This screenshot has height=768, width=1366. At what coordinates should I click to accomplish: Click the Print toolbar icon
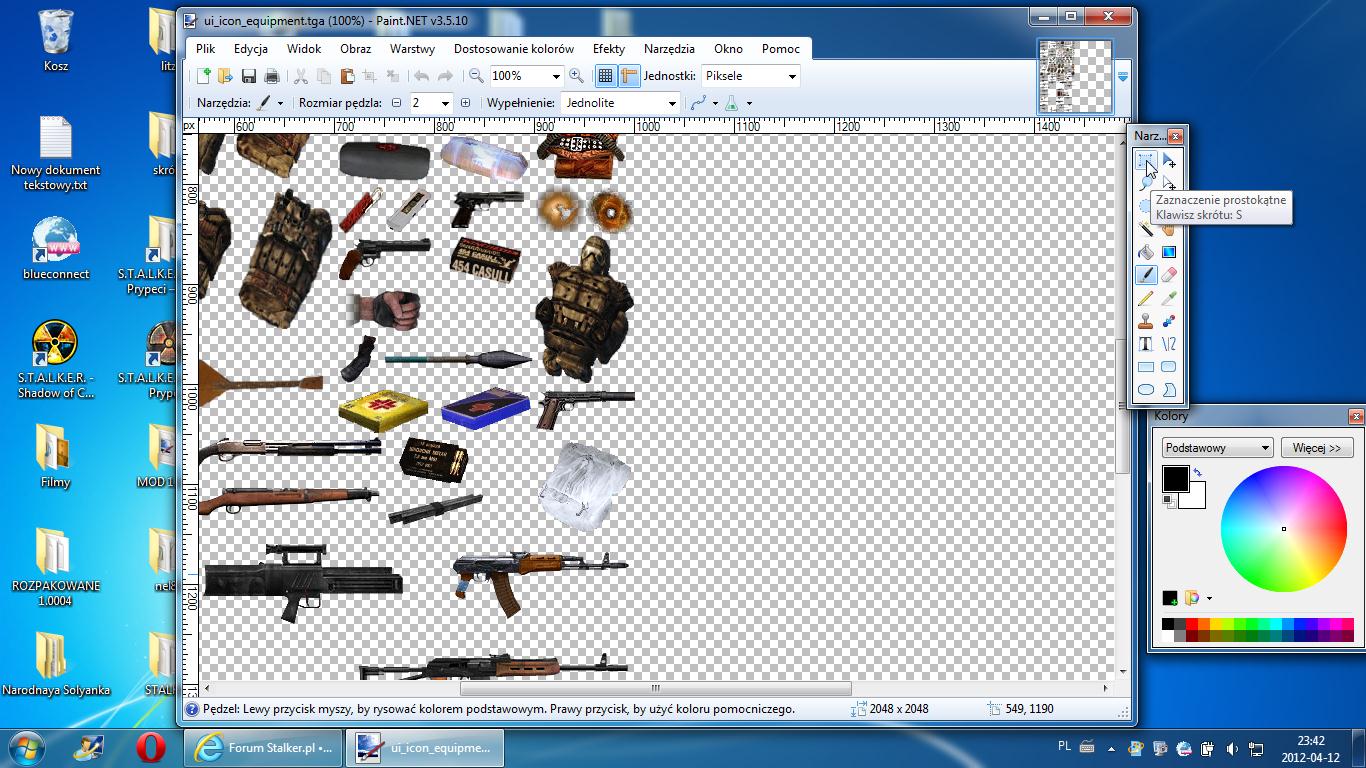point(272,76)
